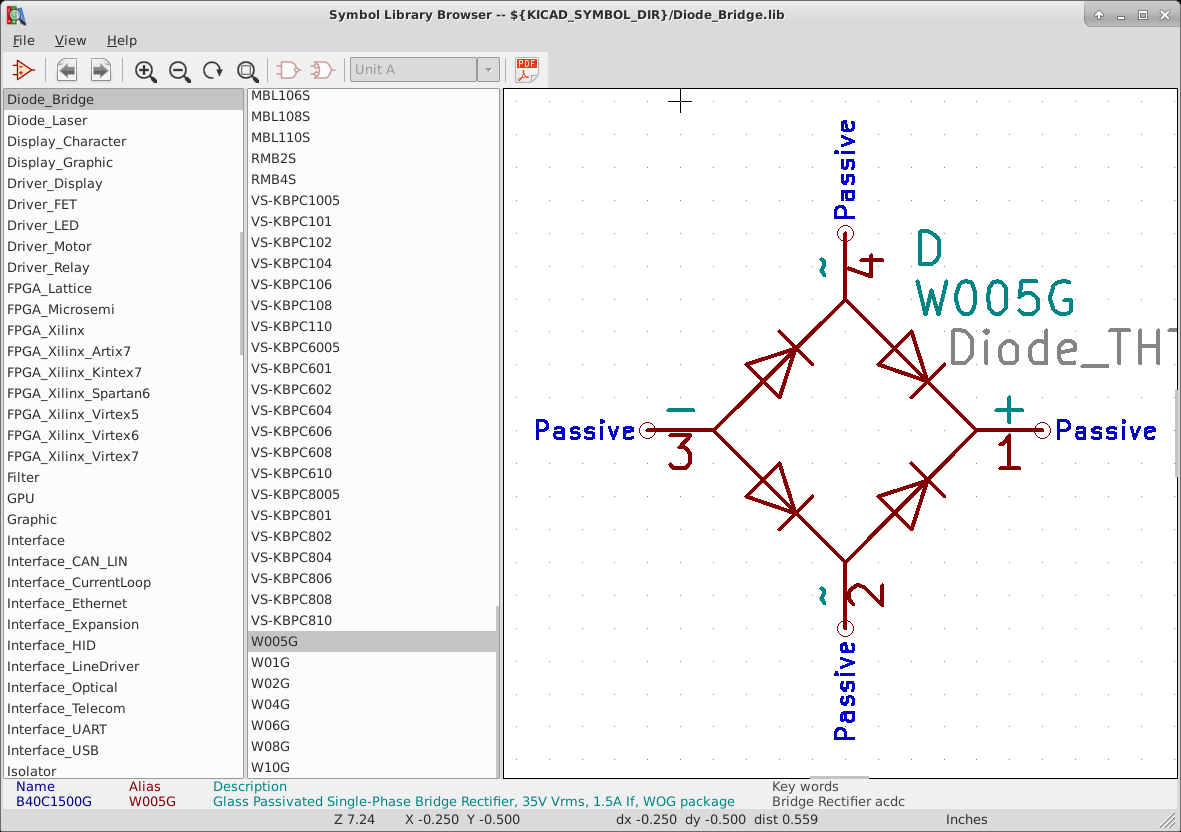Go to previous symbol with back arrow

pos(66,69)
